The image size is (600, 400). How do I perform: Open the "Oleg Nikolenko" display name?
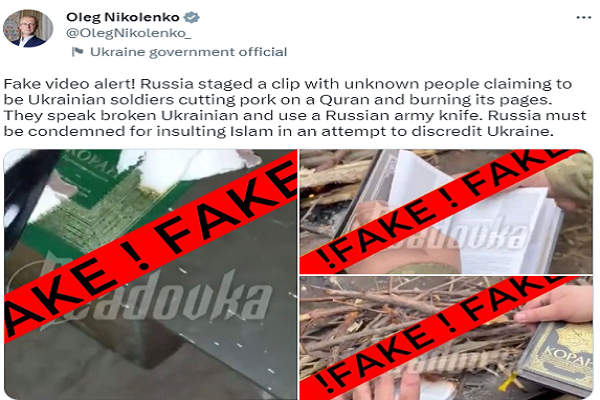click(122, 17)
